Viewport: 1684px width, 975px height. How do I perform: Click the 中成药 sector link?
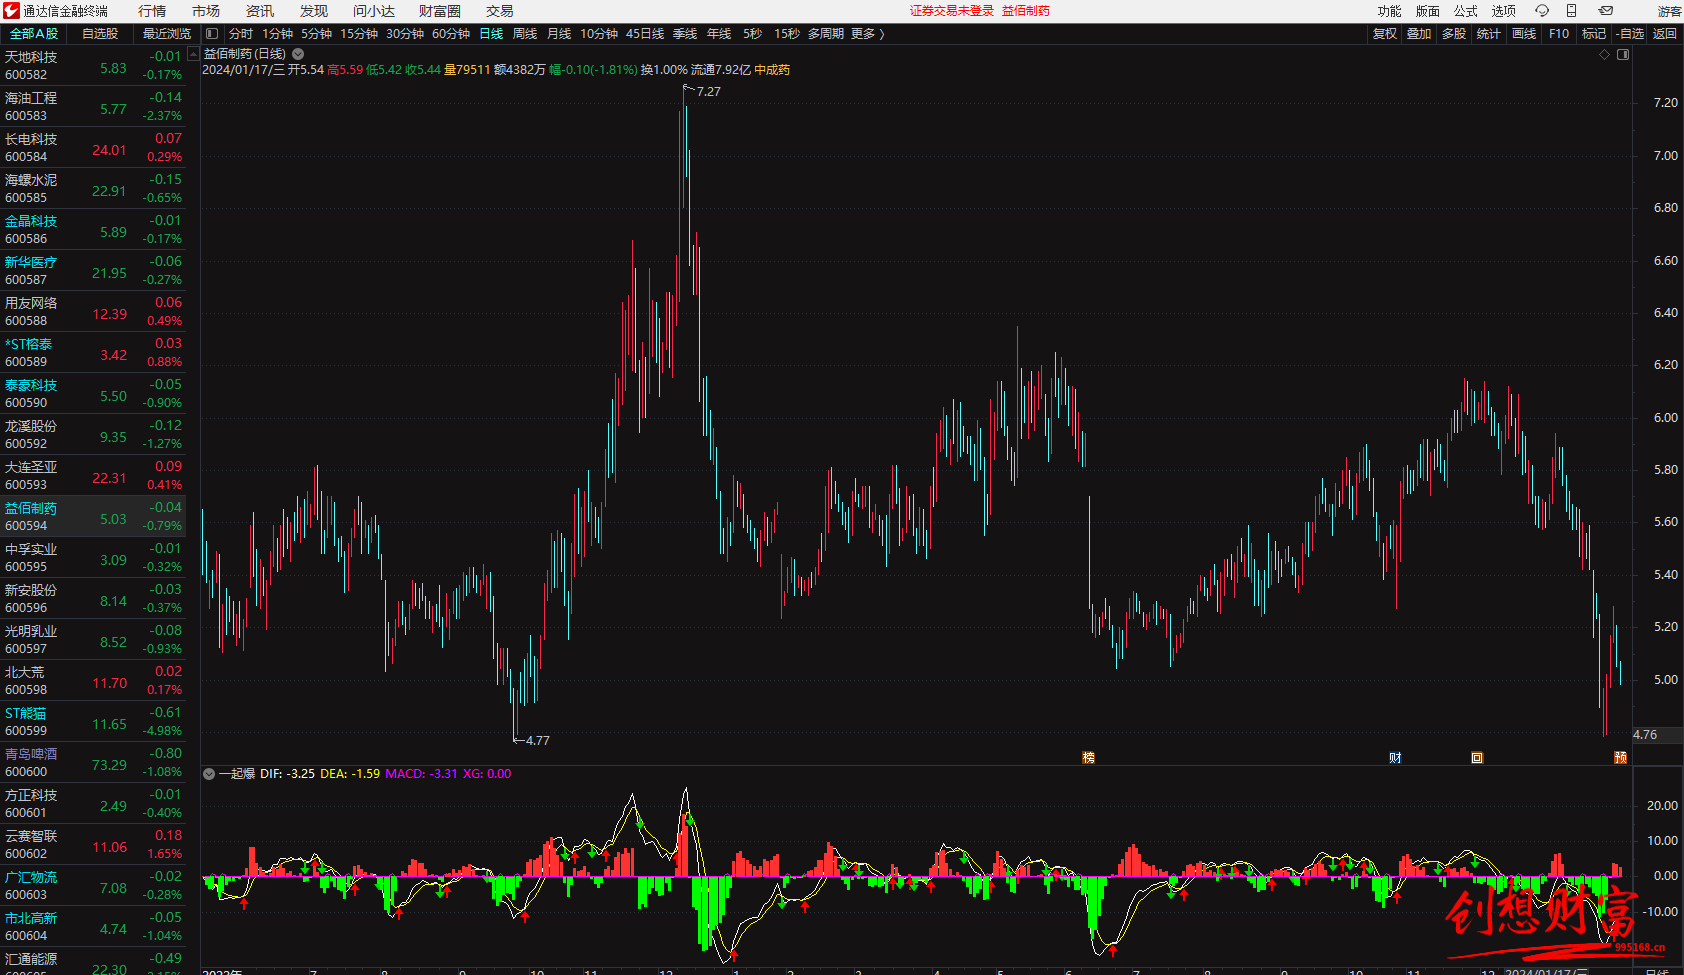click(x=772, y=70)
